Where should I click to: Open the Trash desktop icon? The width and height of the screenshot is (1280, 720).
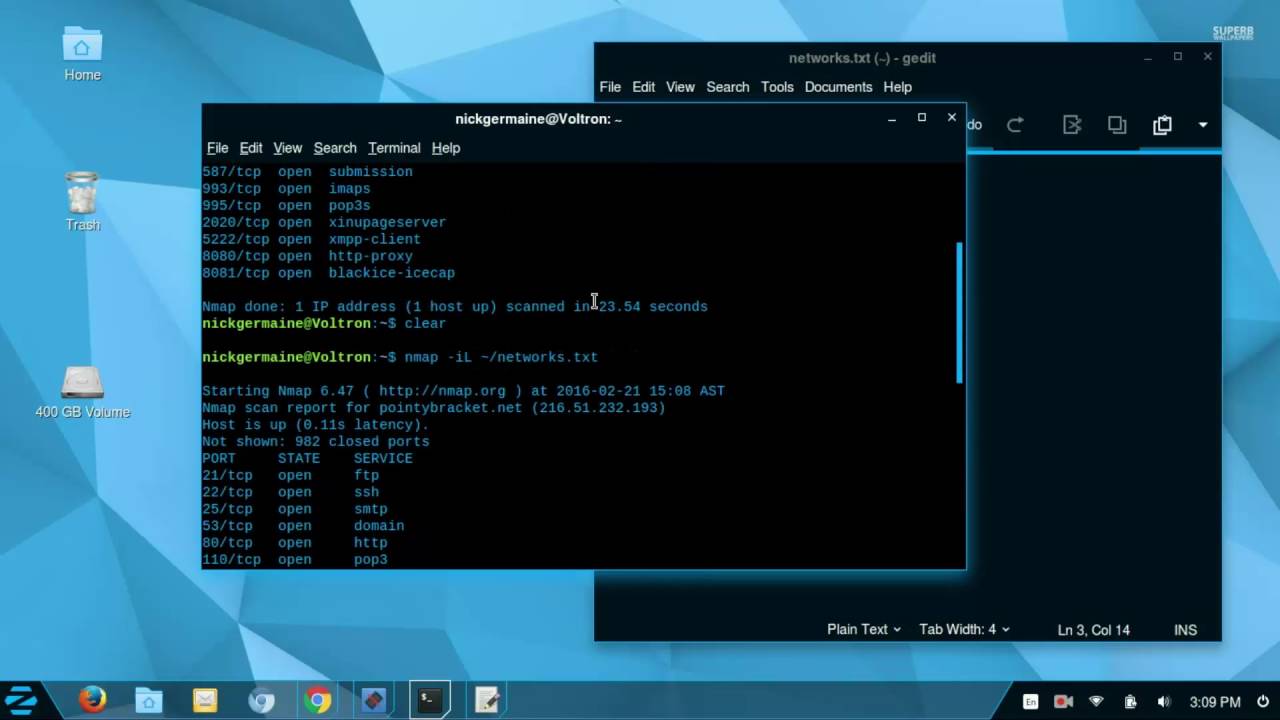pyautogui.click(x=82, y=201)
